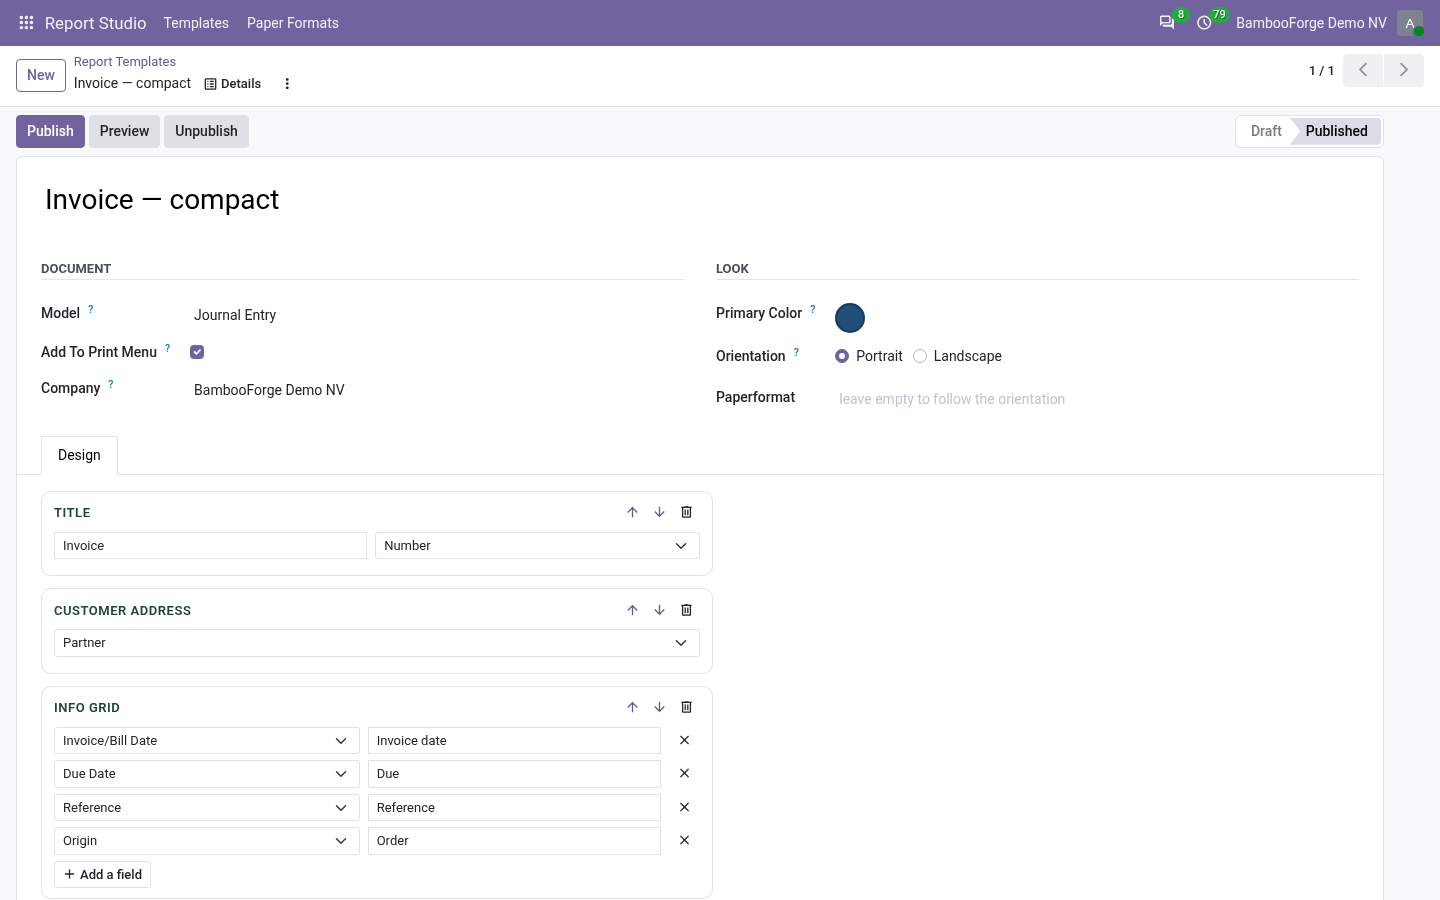The height and width of the screenshot is (900, 1440).
Task: Go to previous record arrow
Action: [1363, 70]
